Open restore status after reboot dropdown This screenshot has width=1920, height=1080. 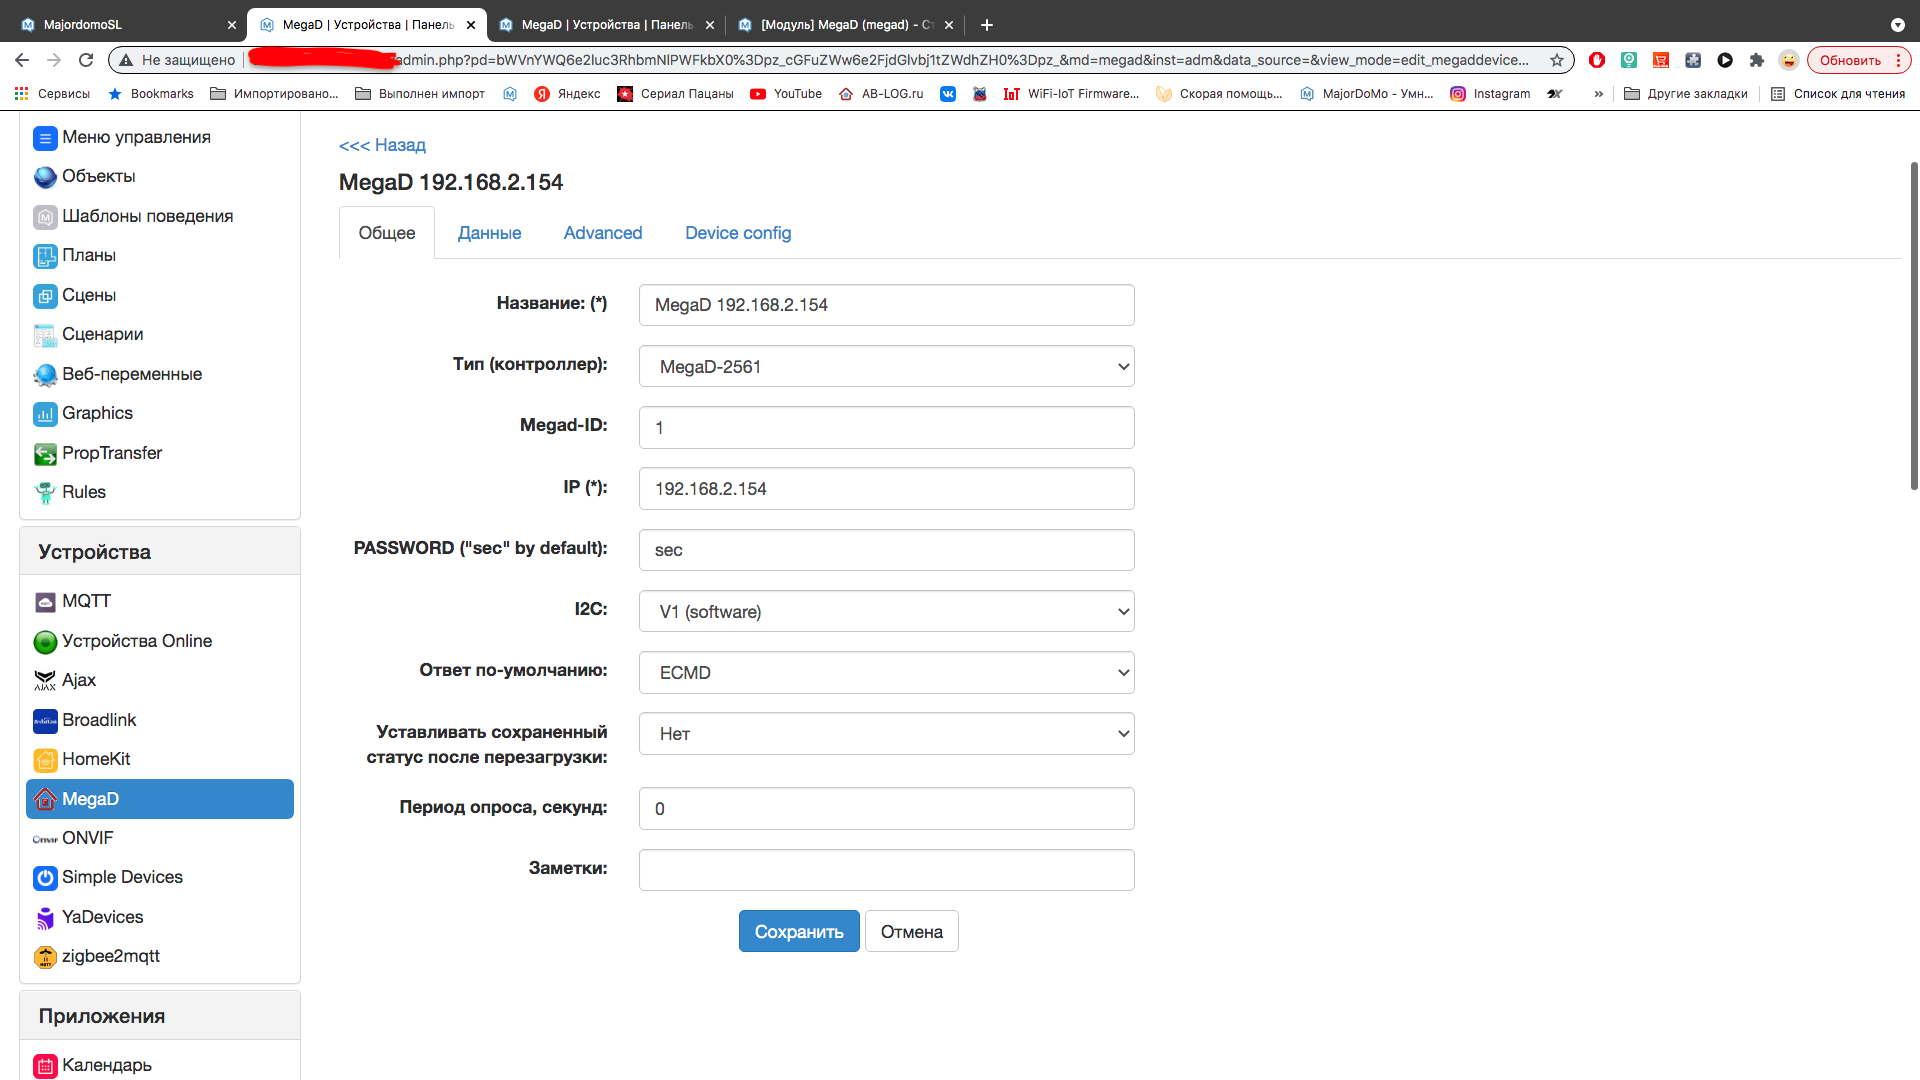(886, 734)
